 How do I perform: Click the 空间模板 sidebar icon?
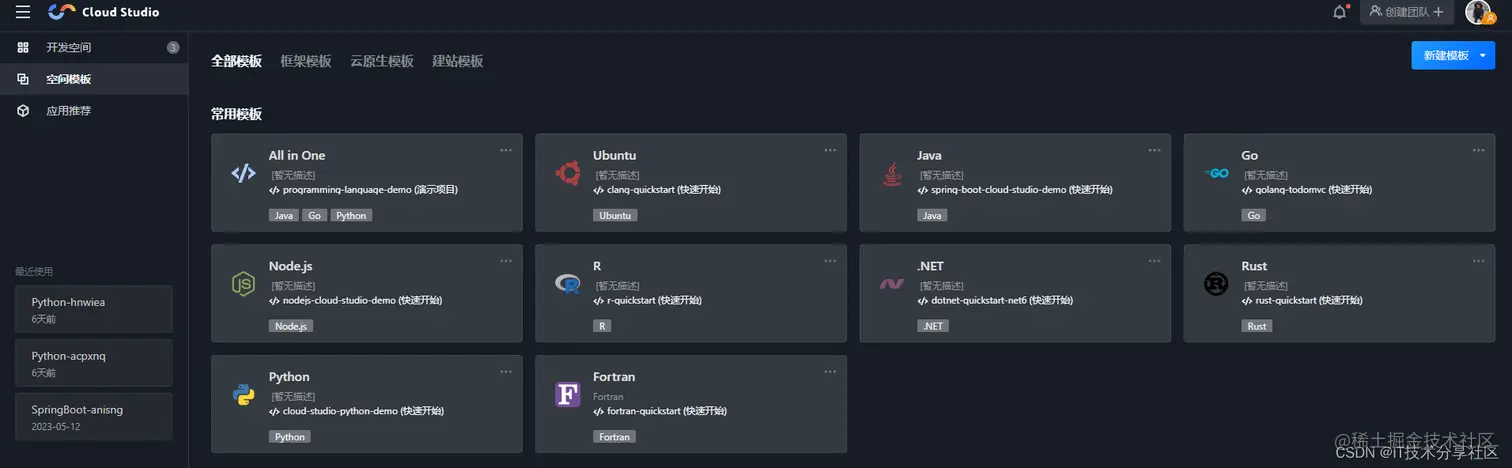coord(23,79)
